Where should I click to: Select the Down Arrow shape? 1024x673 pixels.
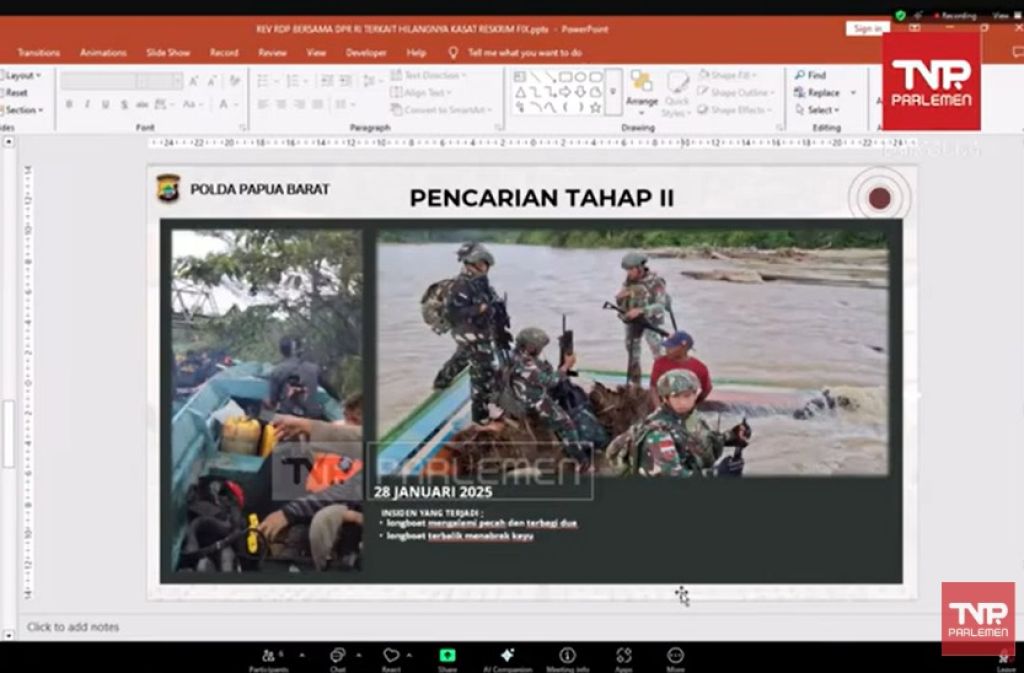pos(581,93)
